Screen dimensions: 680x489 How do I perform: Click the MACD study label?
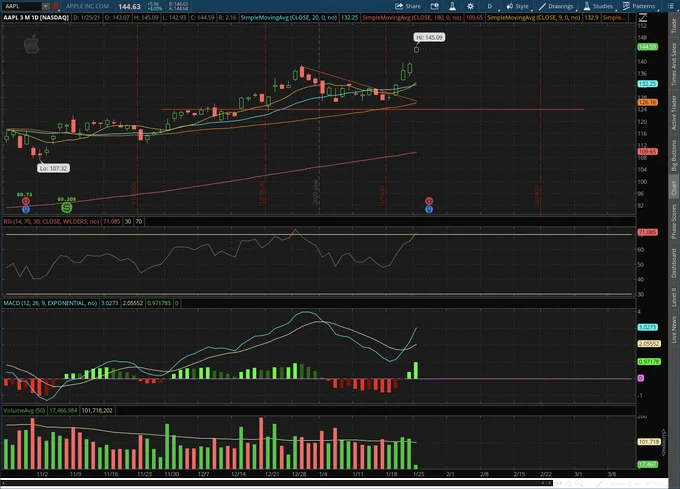pyautogui.click(x=50, y=303)
